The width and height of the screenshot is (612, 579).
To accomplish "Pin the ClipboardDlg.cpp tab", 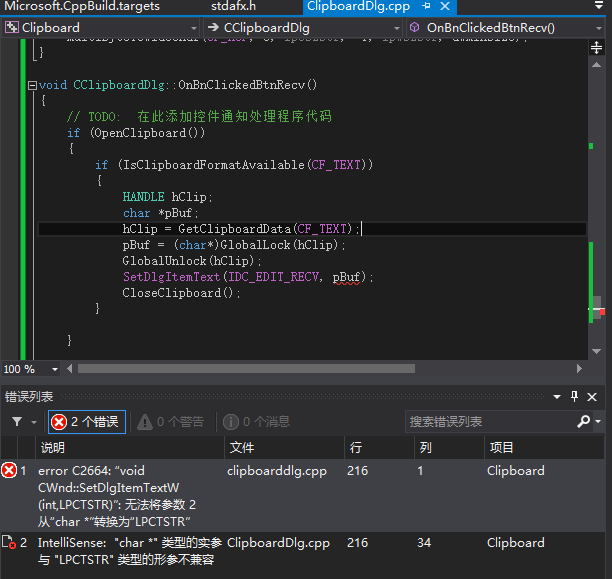I will [427, 6].
